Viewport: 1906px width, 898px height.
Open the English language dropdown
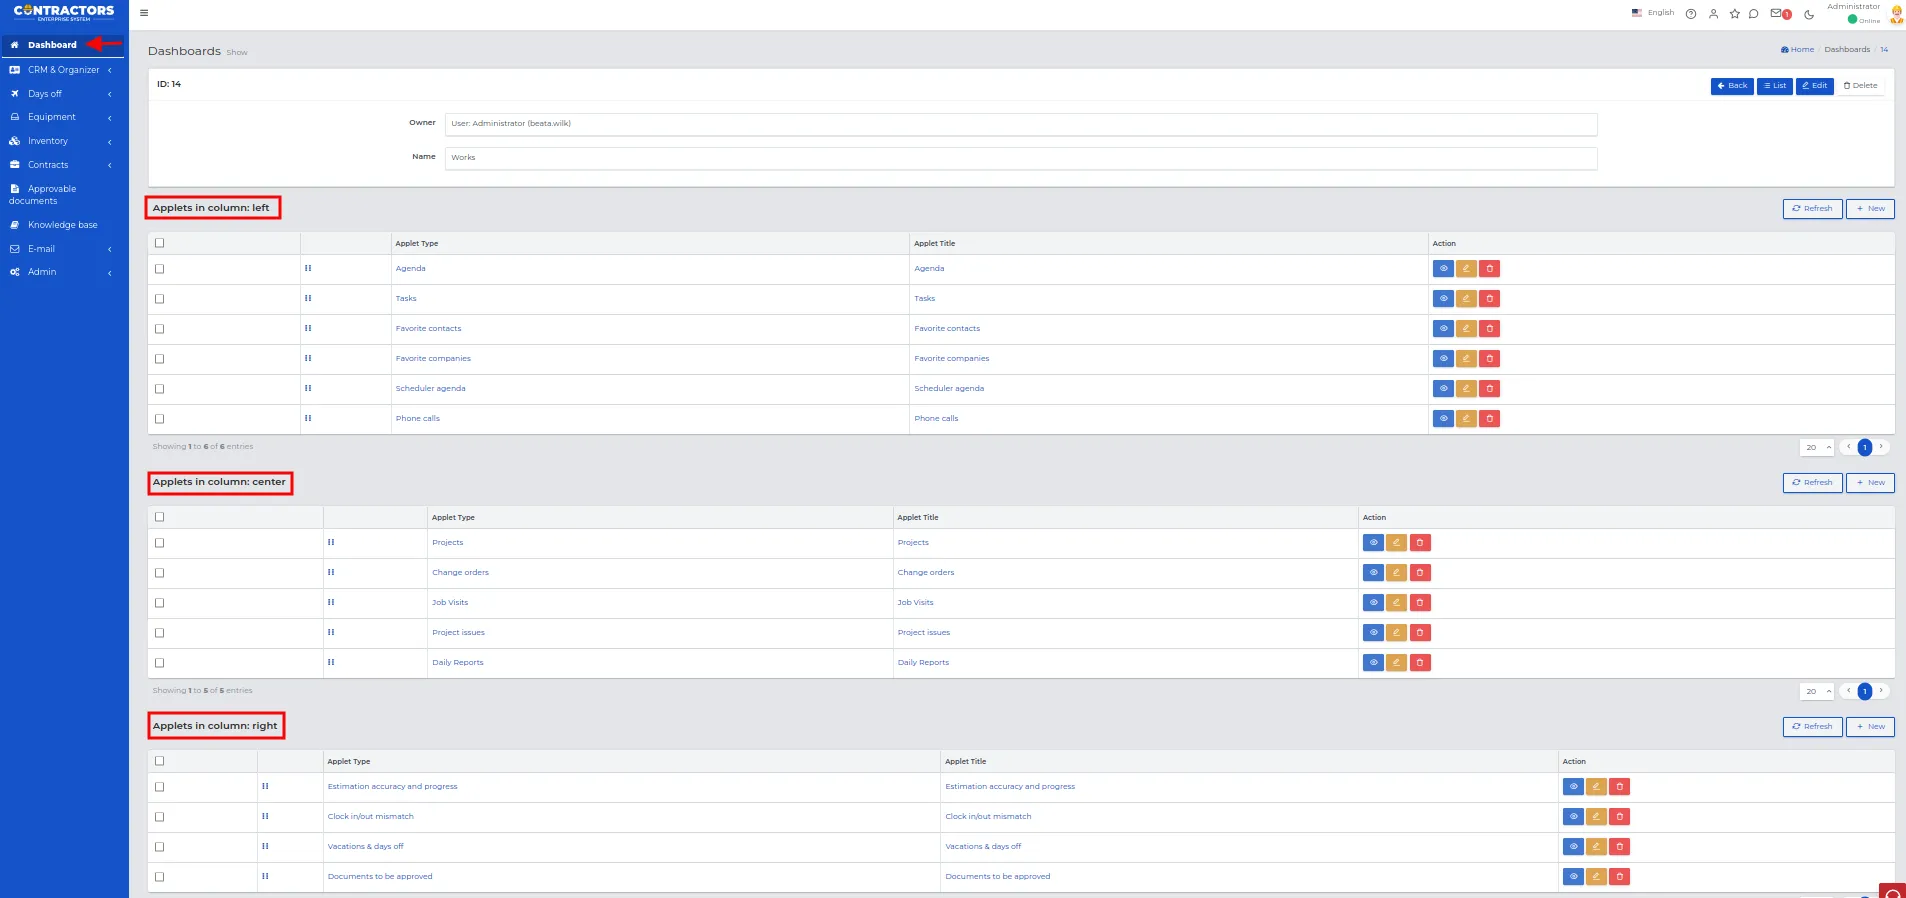point(1653,13)
